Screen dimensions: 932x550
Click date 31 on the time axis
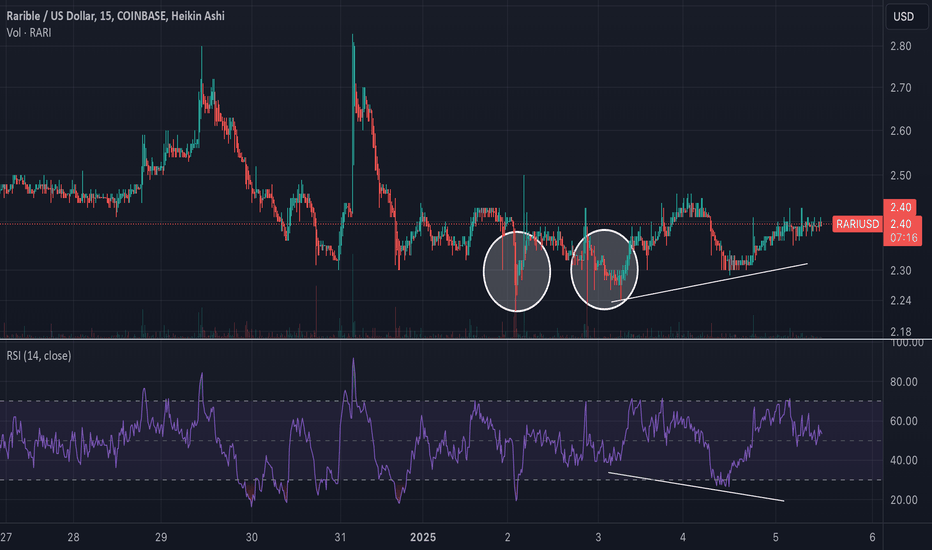[340, 538]
